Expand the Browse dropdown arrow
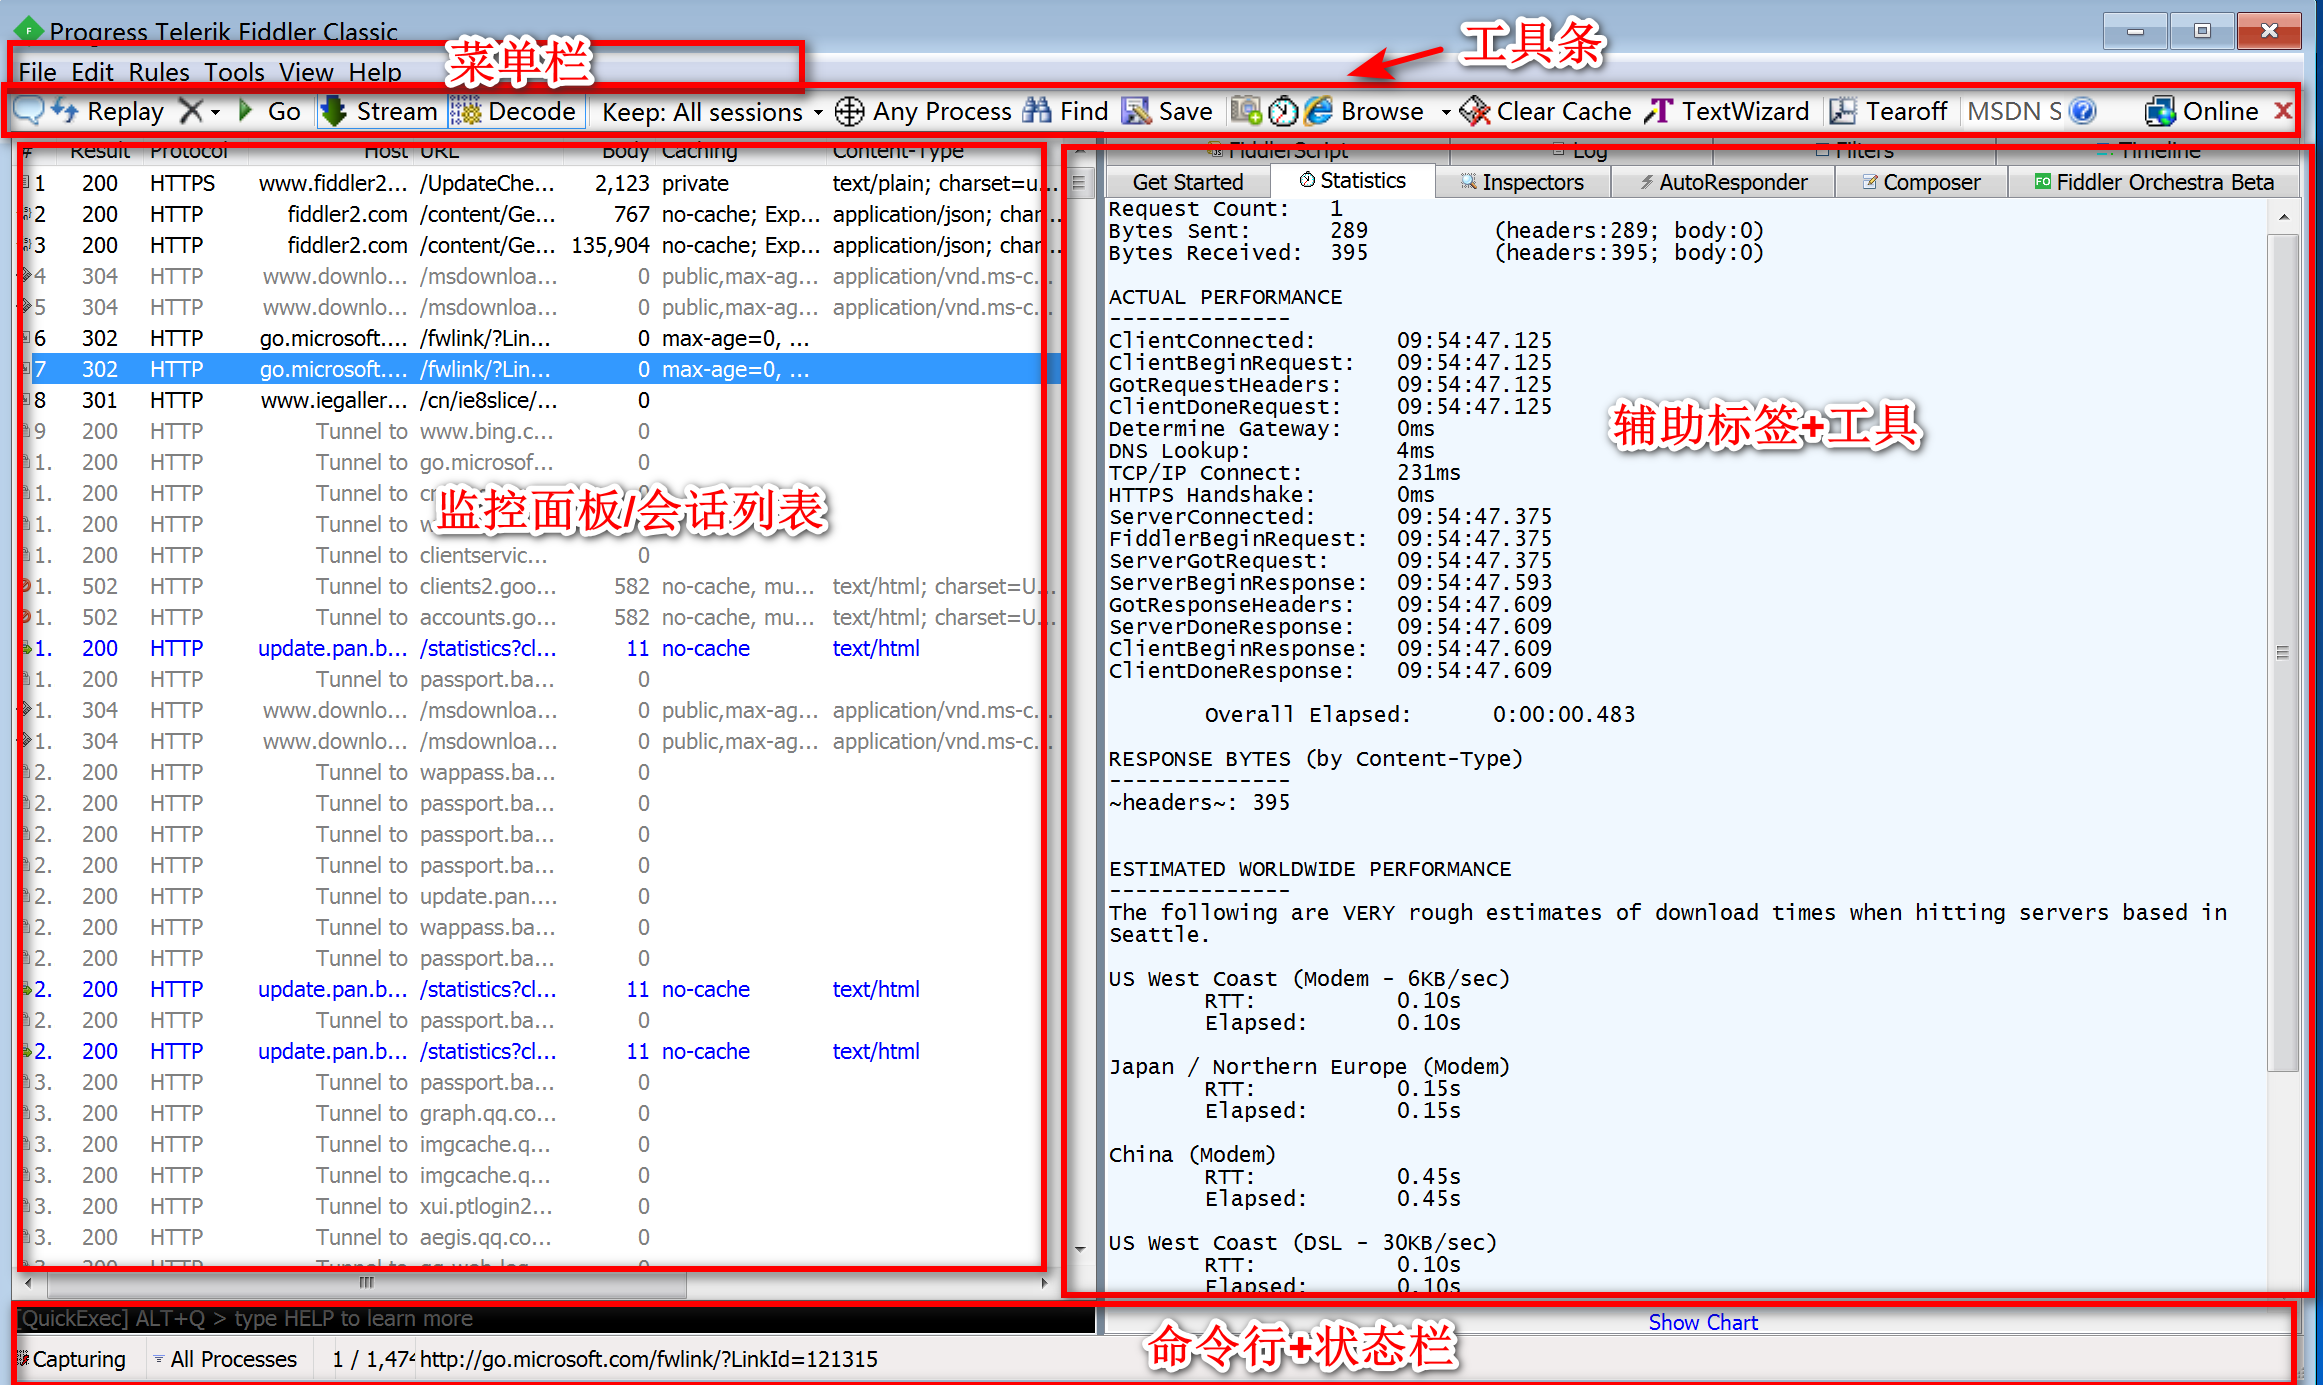The image size is (2323, 1385). point(1445,112)
